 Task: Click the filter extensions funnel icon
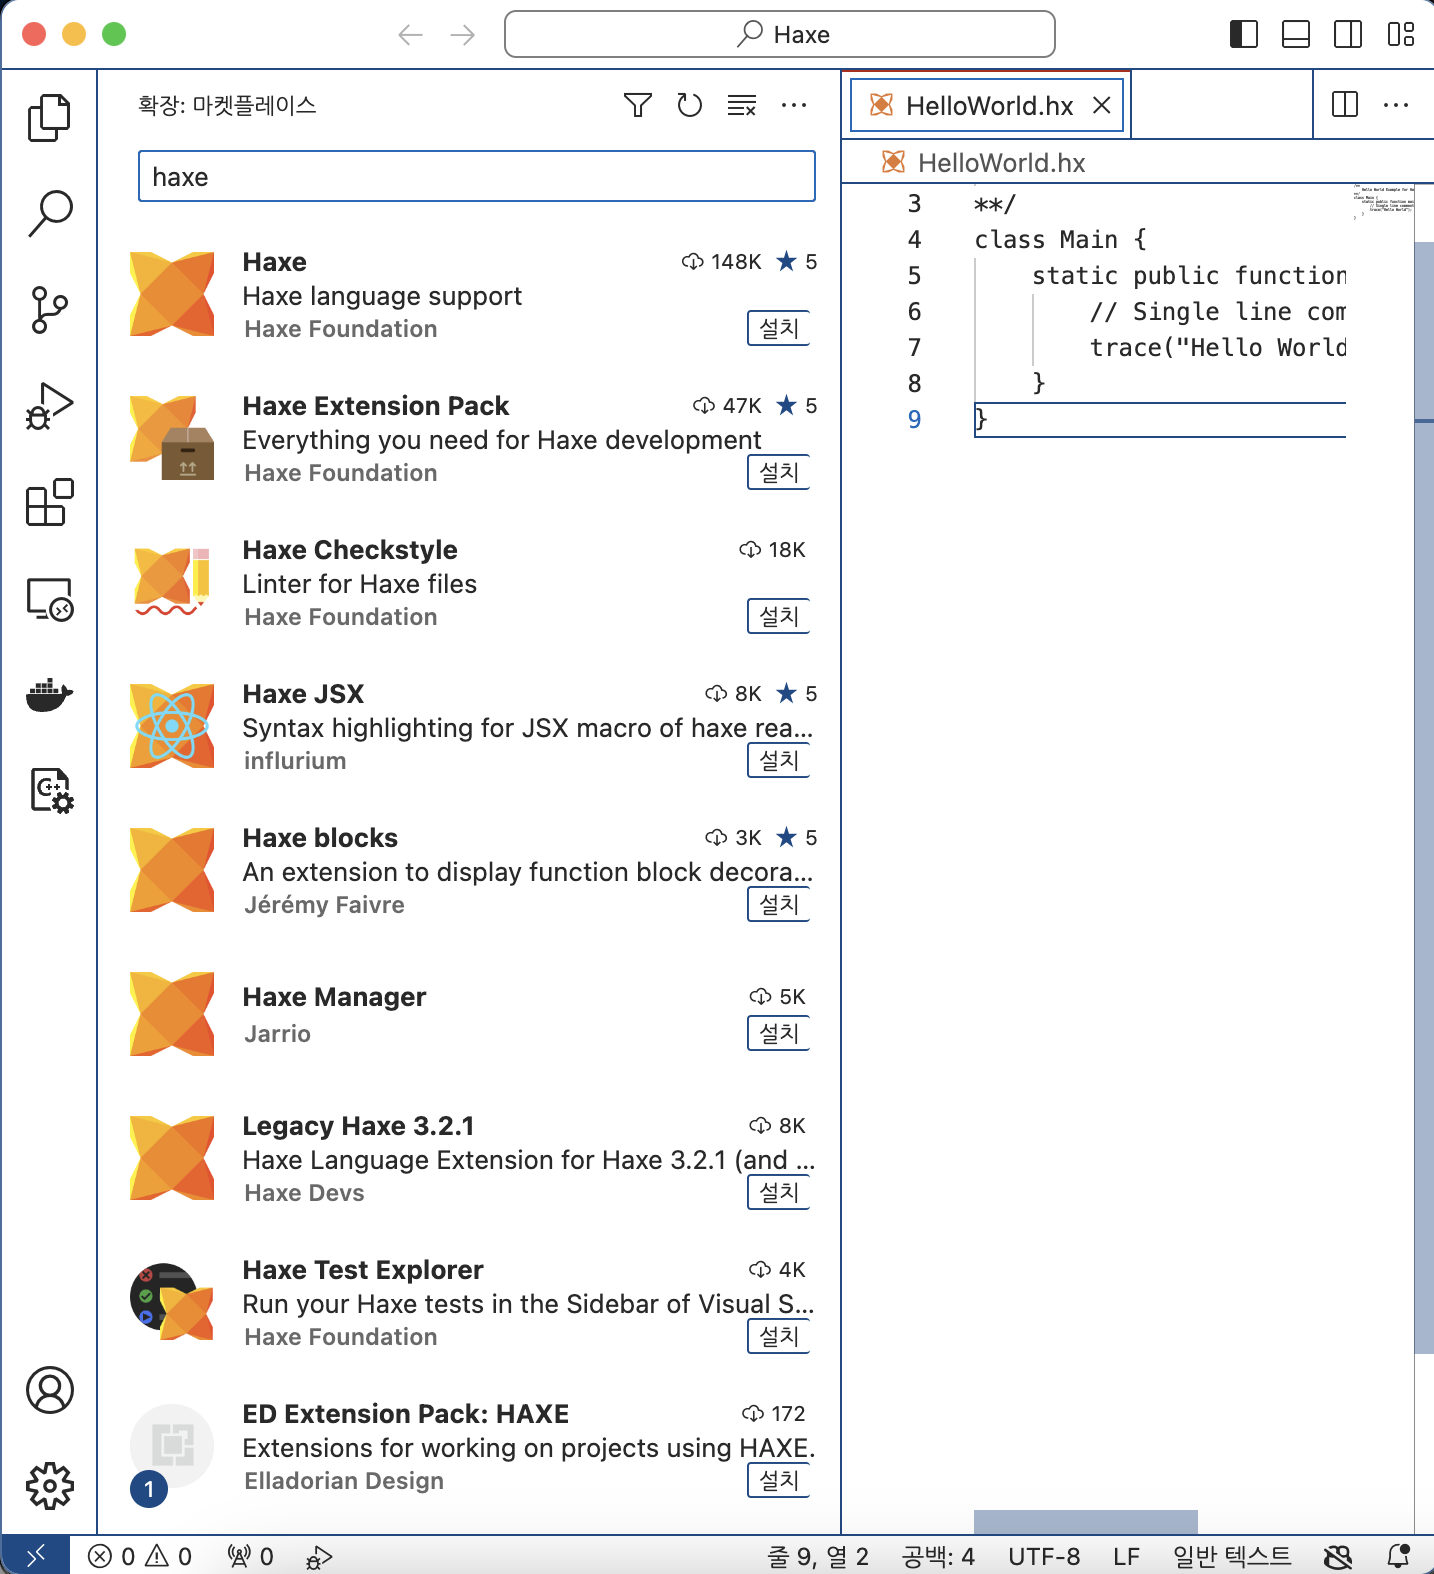coord(638,105)
